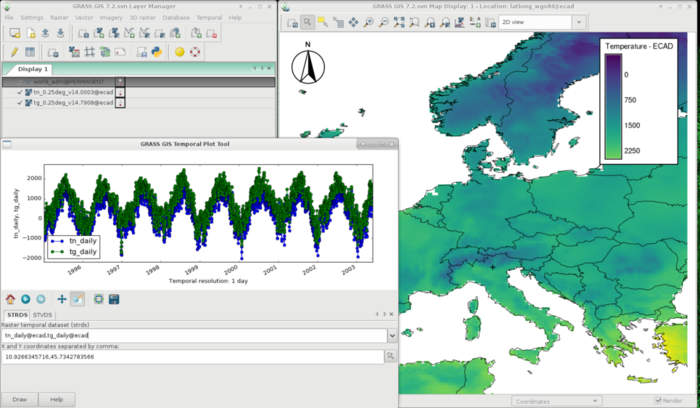Image resolution: width=700 pixels, height=408 pixels.
Task: Click in the raster temporal dataset field
Action: click(x=194, y=335)
